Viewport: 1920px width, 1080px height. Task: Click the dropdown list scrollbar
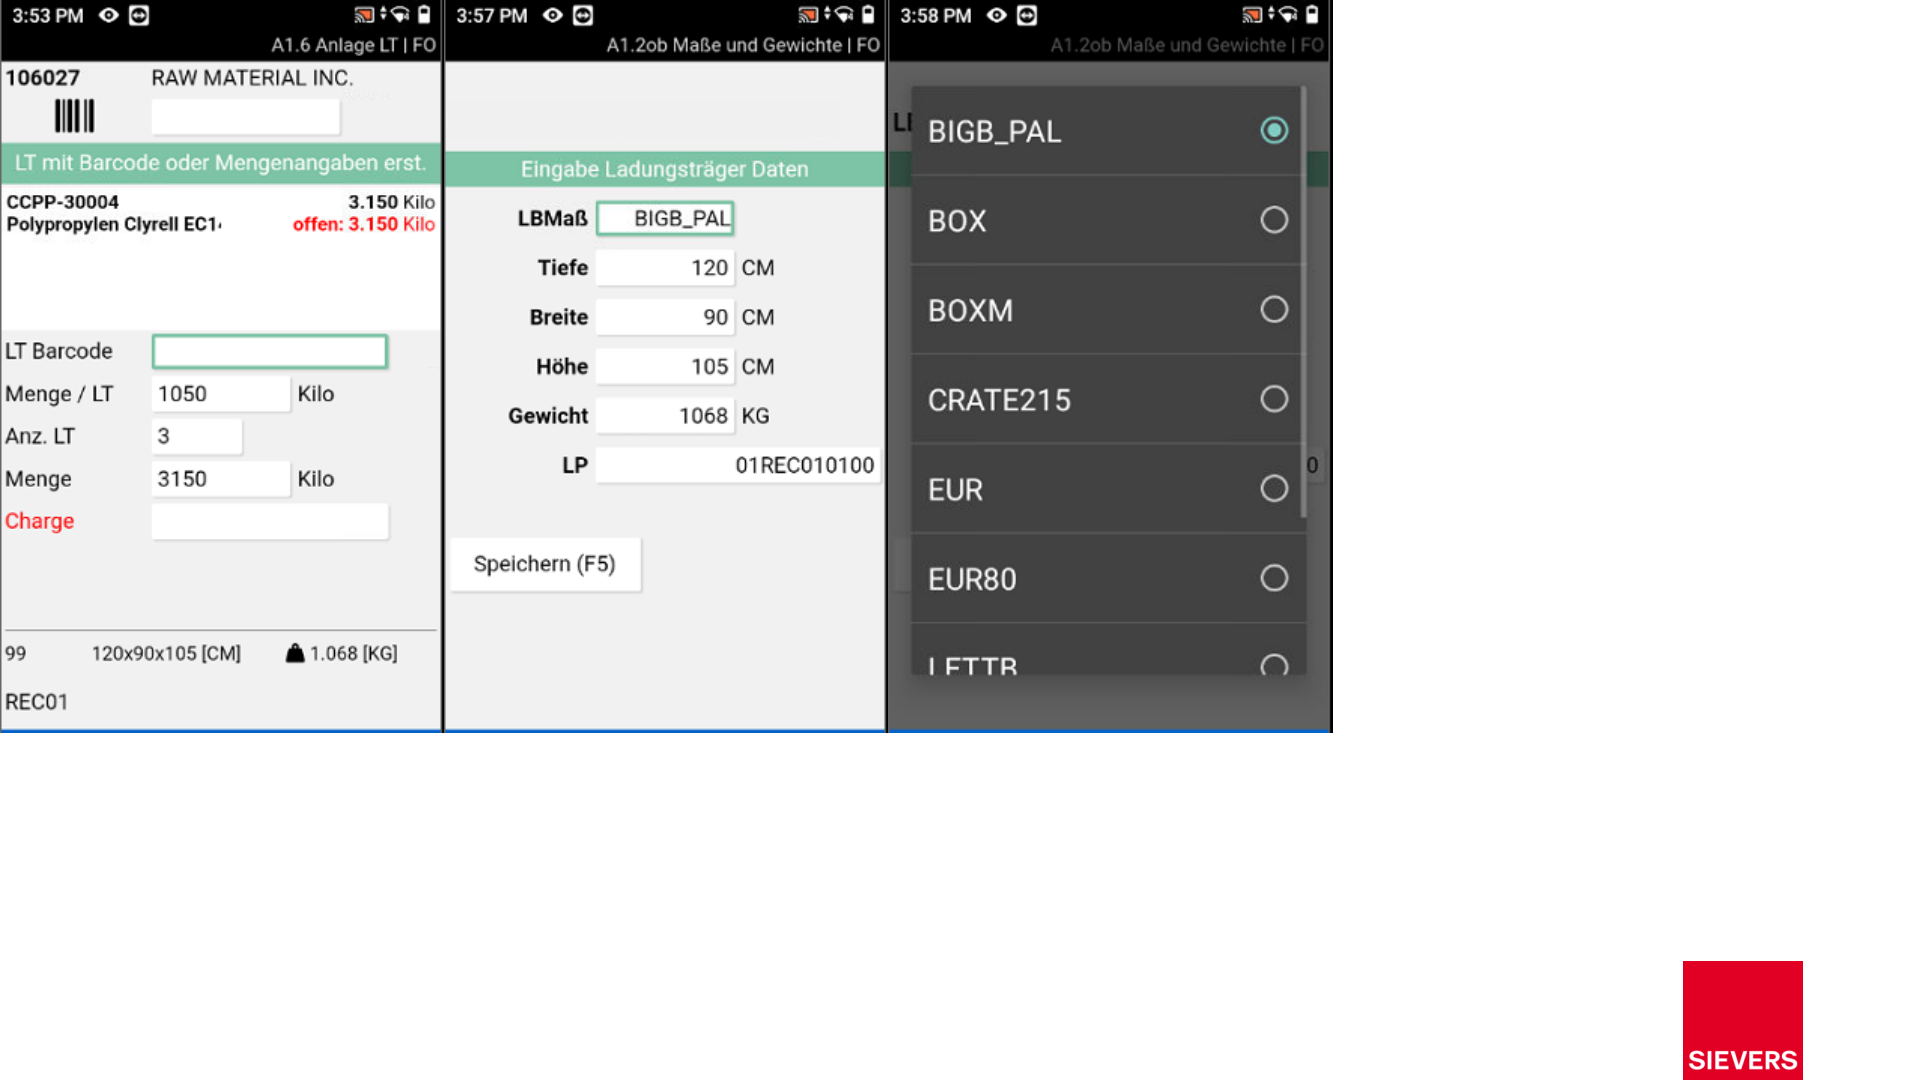(x=1303, y=302)
